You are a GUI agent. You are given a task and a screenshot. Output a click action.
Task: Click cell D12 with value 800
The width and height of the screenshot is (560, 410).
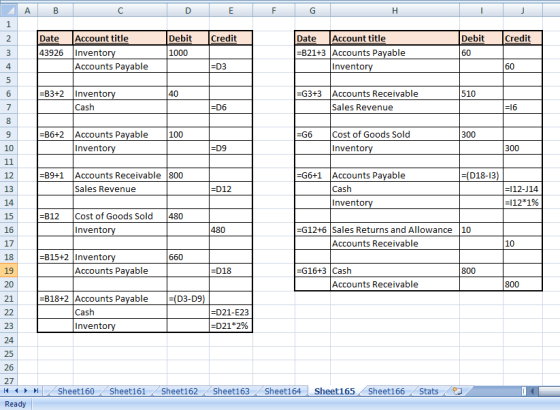188,175
